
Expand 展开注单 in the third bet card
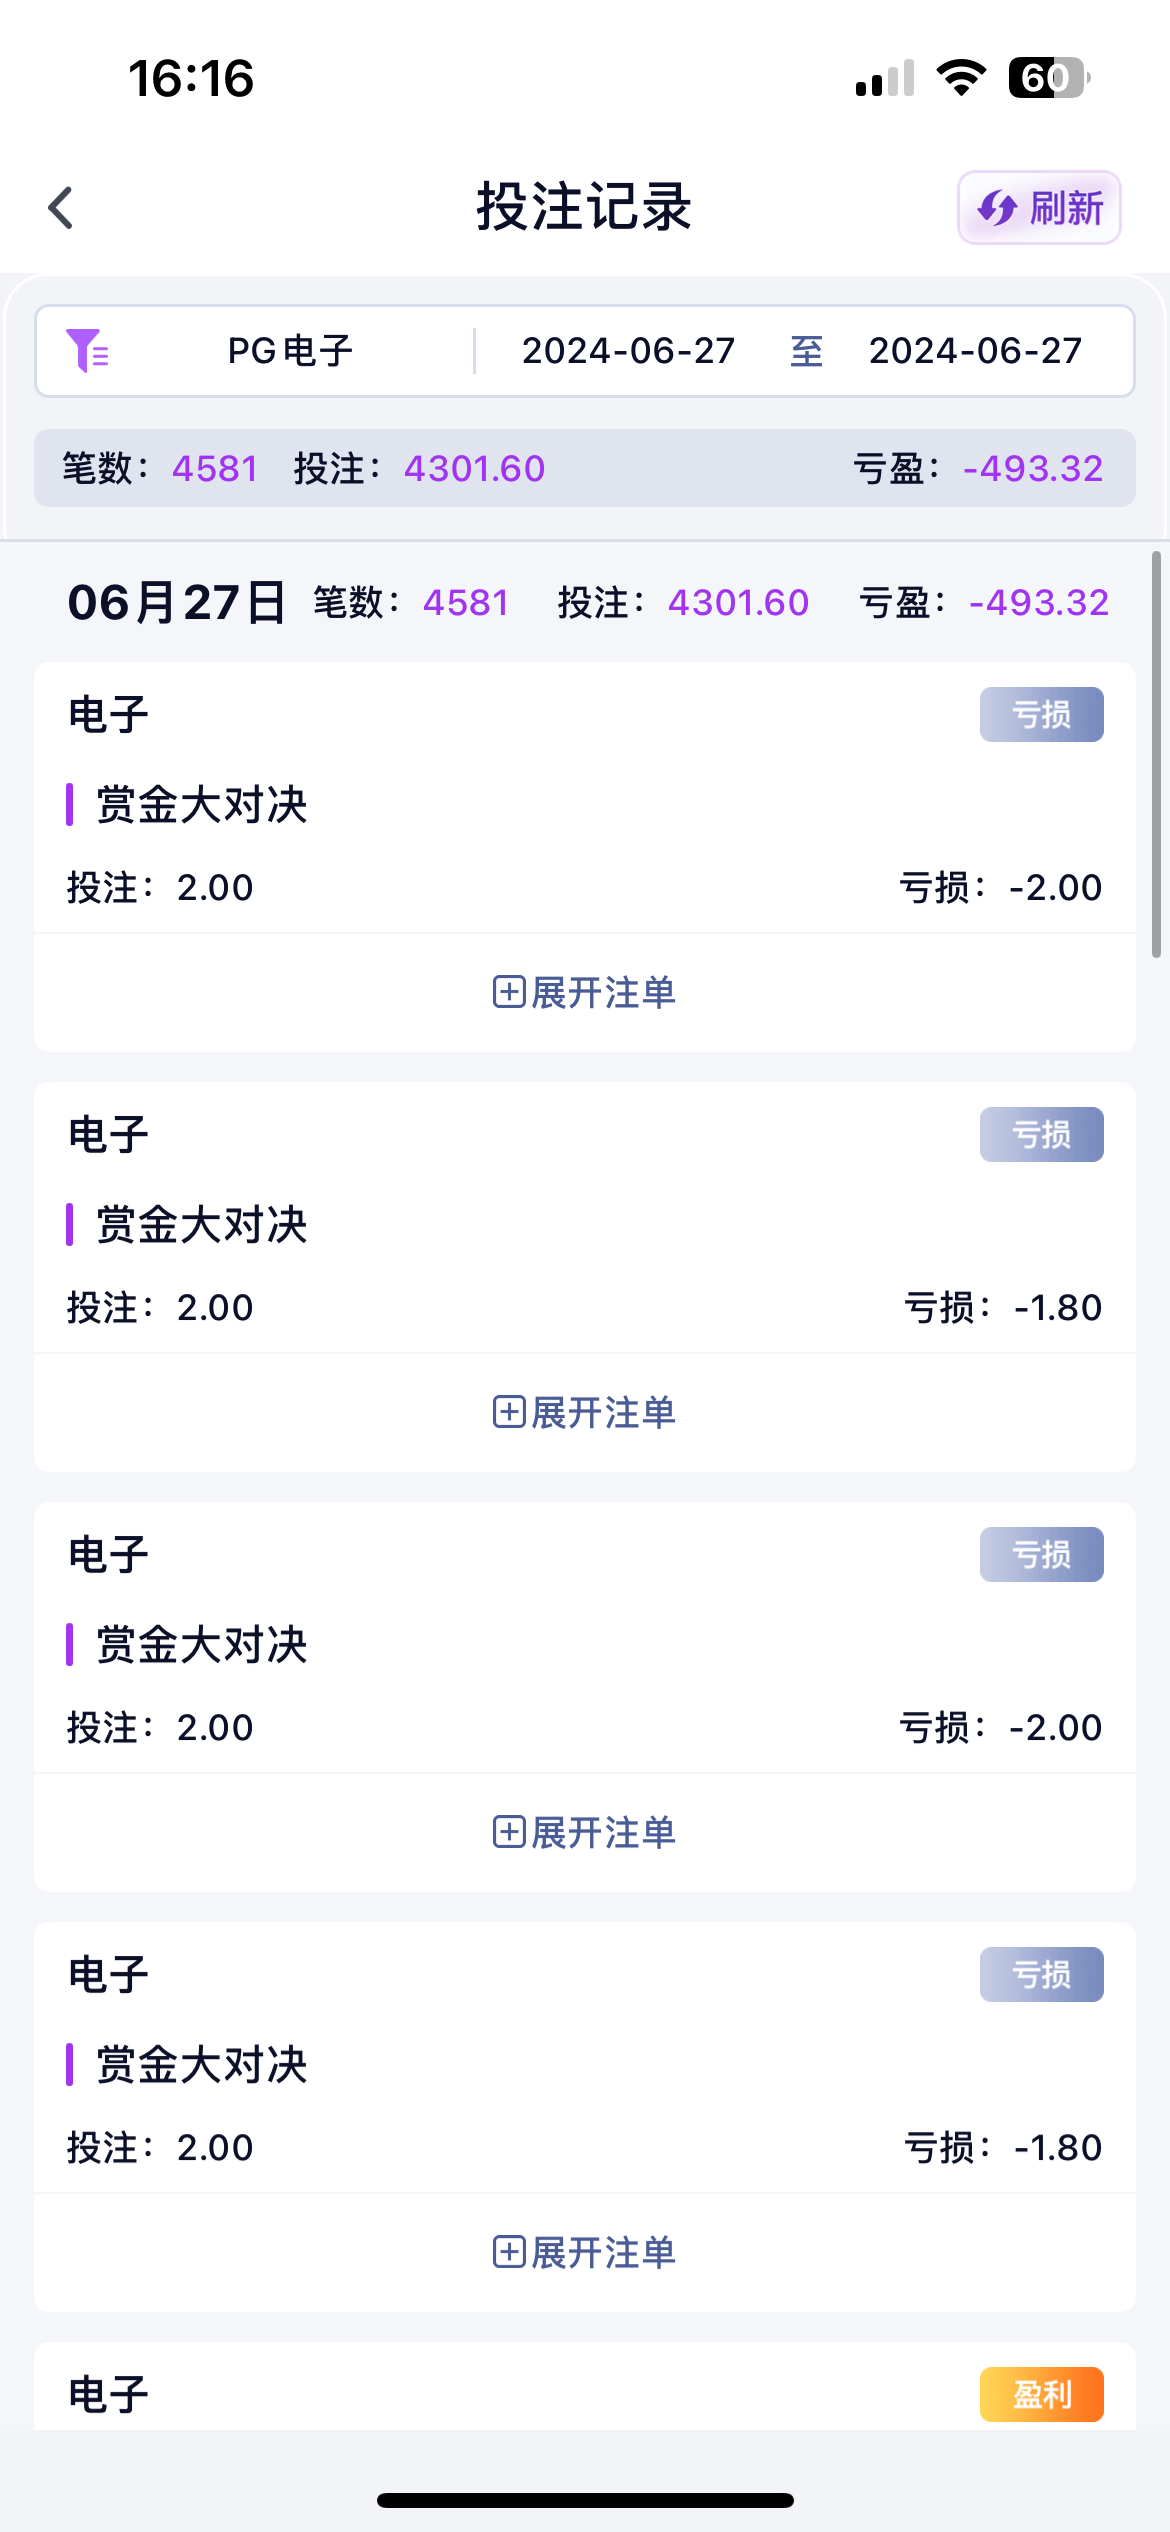pos(585,1832)
